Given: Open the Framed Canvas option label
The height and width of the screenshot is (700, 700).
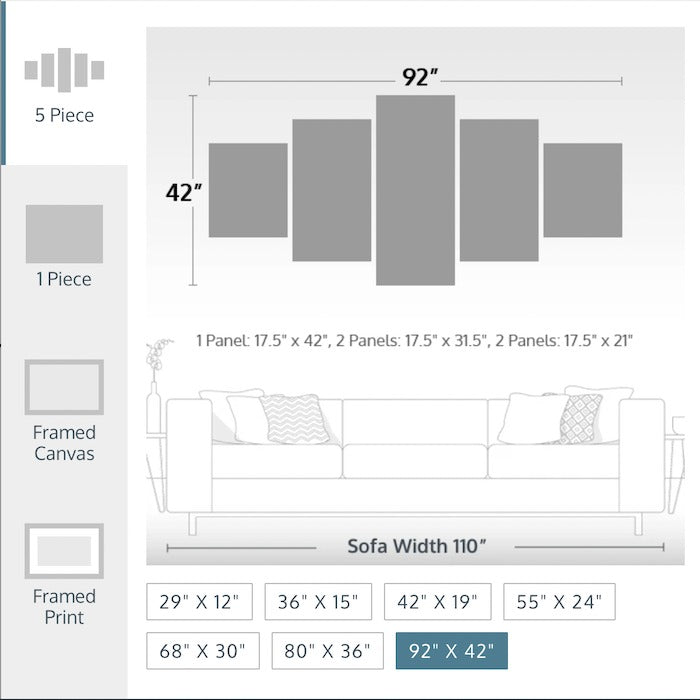Looking at the screenshot, I should click(64, 443).
